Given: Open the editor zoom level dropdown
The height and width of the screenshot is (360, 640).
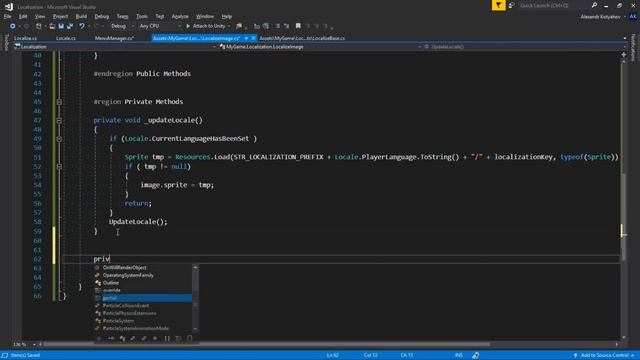Looking at the screenshot, I should pos(24,344).
